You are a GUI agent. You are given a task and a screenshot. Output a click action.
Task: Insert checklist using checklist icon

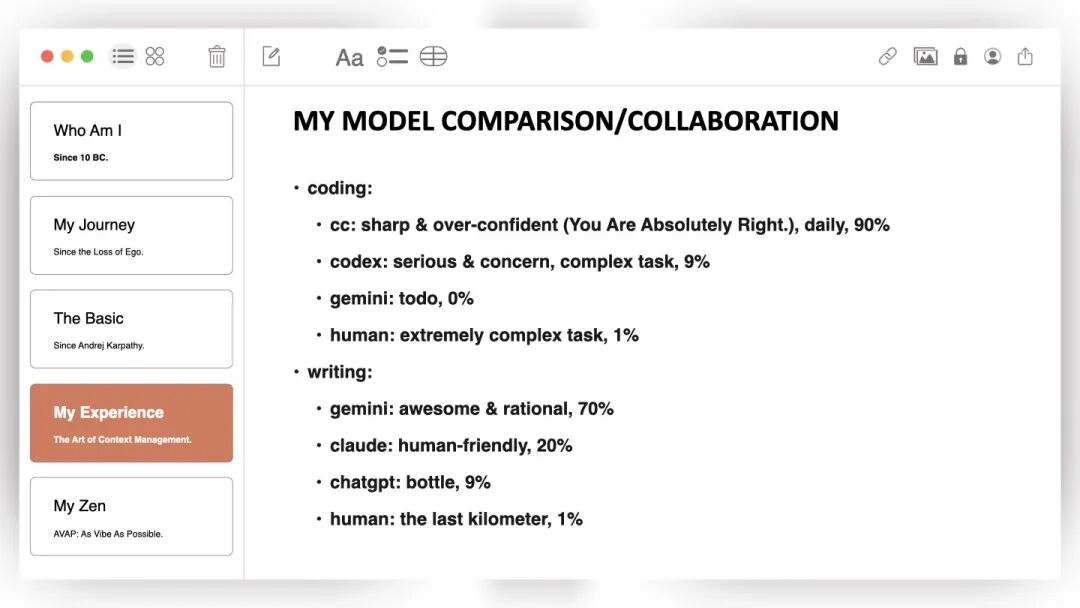[x=393, y=56]
